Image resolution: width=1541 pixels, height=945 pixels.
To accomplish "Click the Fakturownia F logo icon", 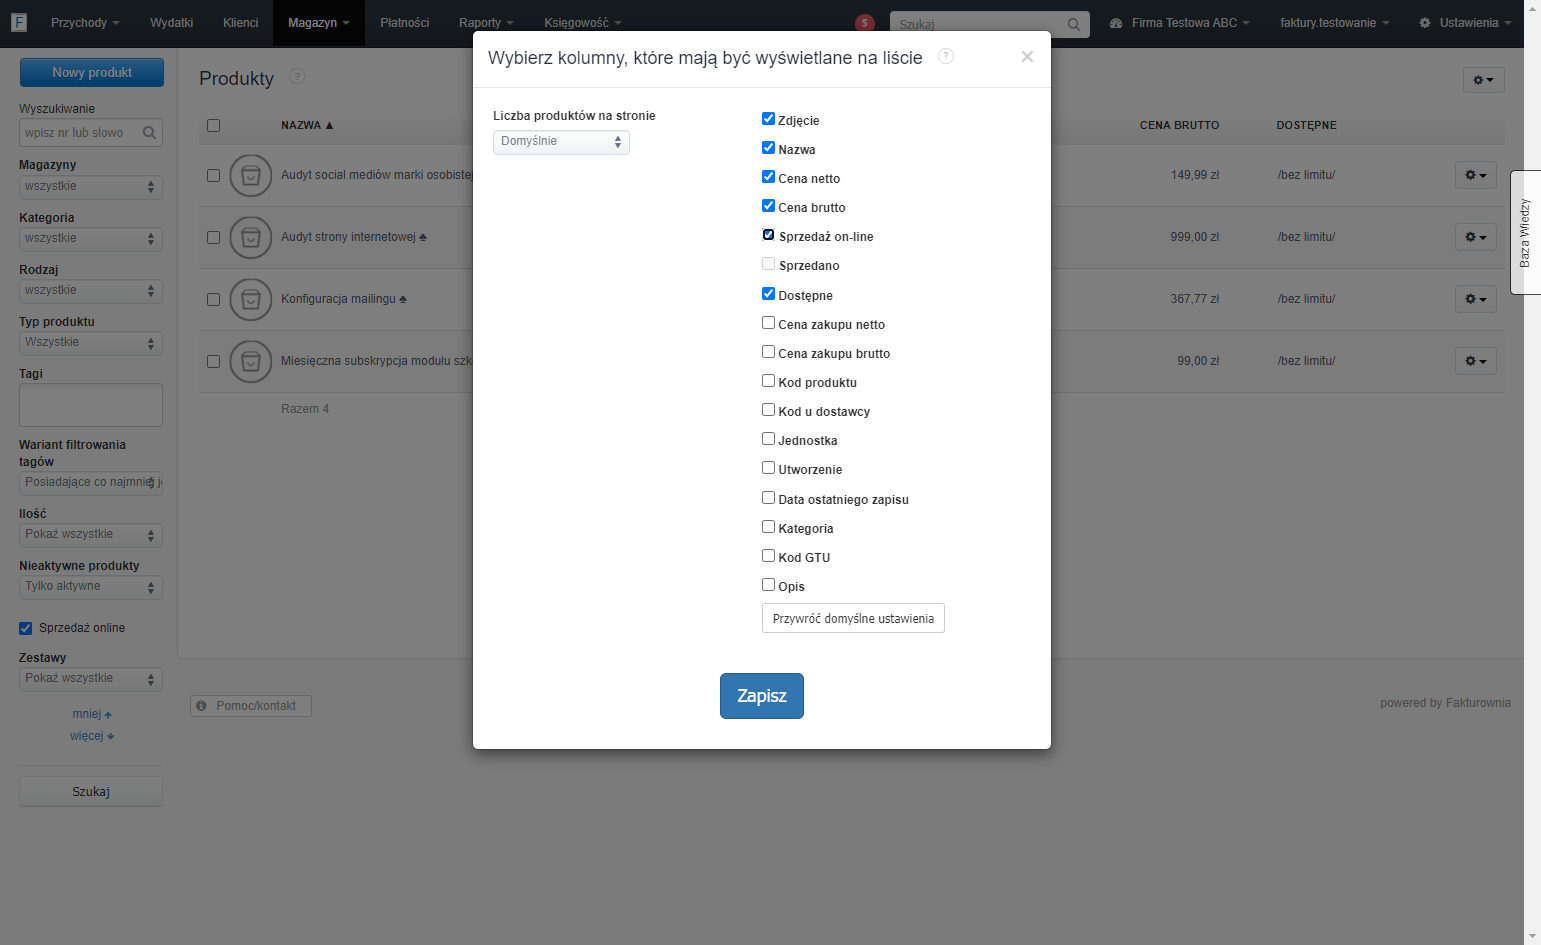I will click(x=19, y=22).
